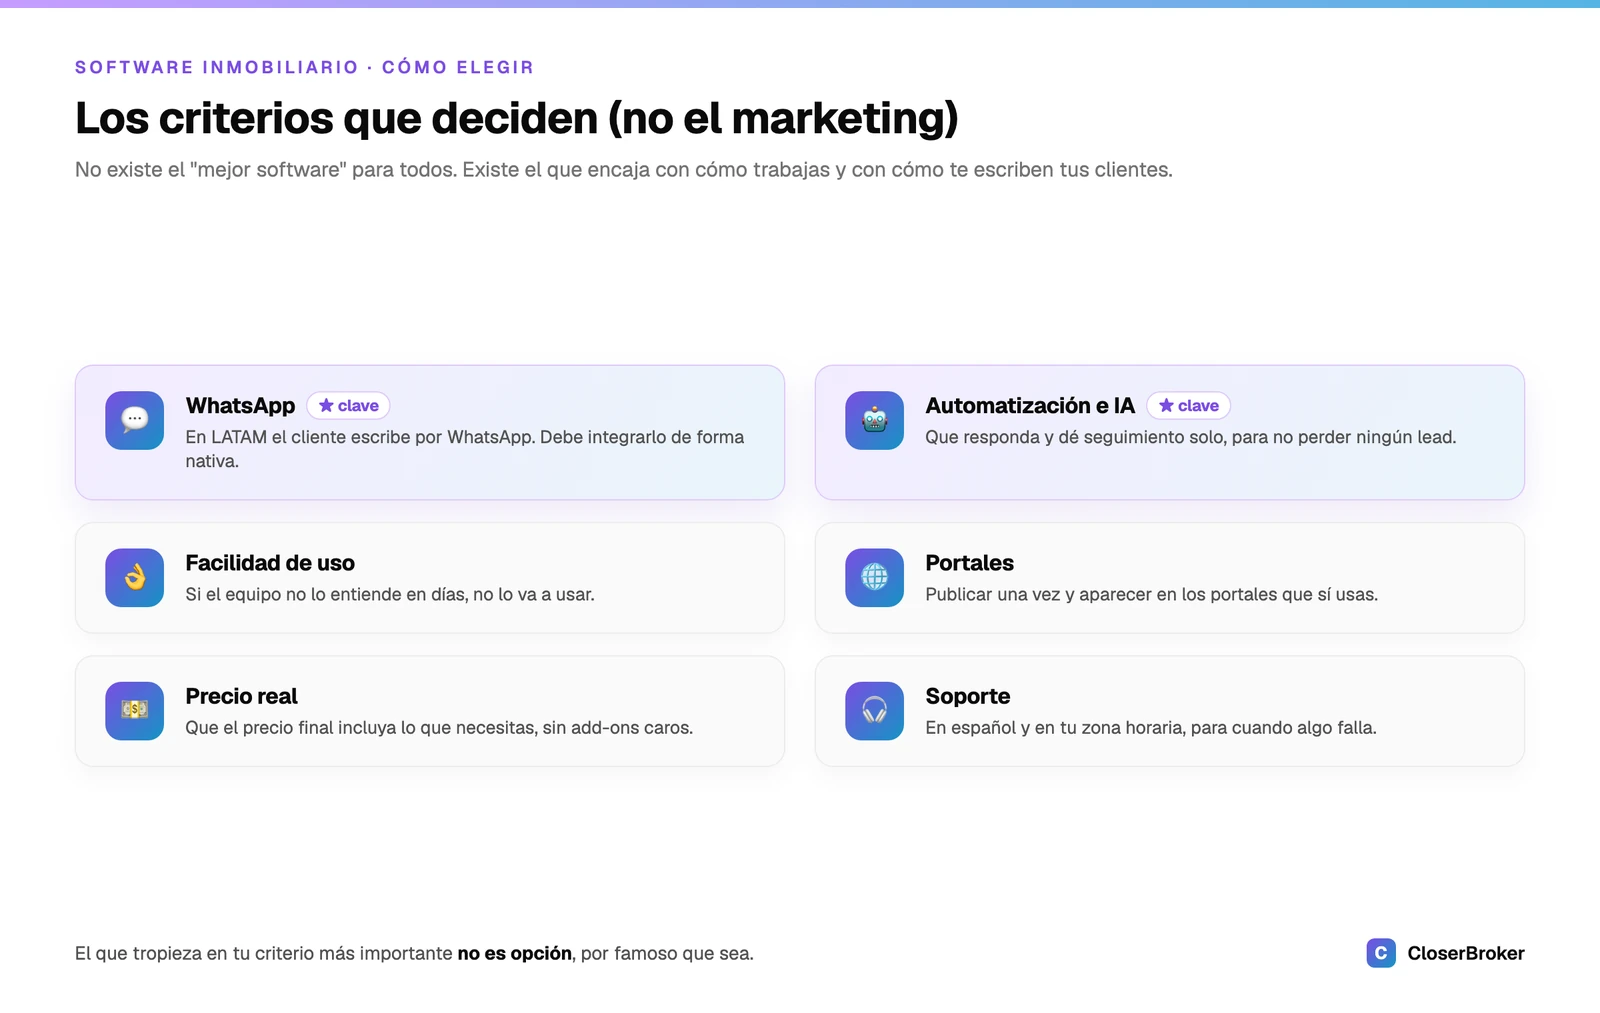This screenshot has height=1013, width=1600.
Task: Click the bold phrase no es opción
Action: [x=515, y=953]
